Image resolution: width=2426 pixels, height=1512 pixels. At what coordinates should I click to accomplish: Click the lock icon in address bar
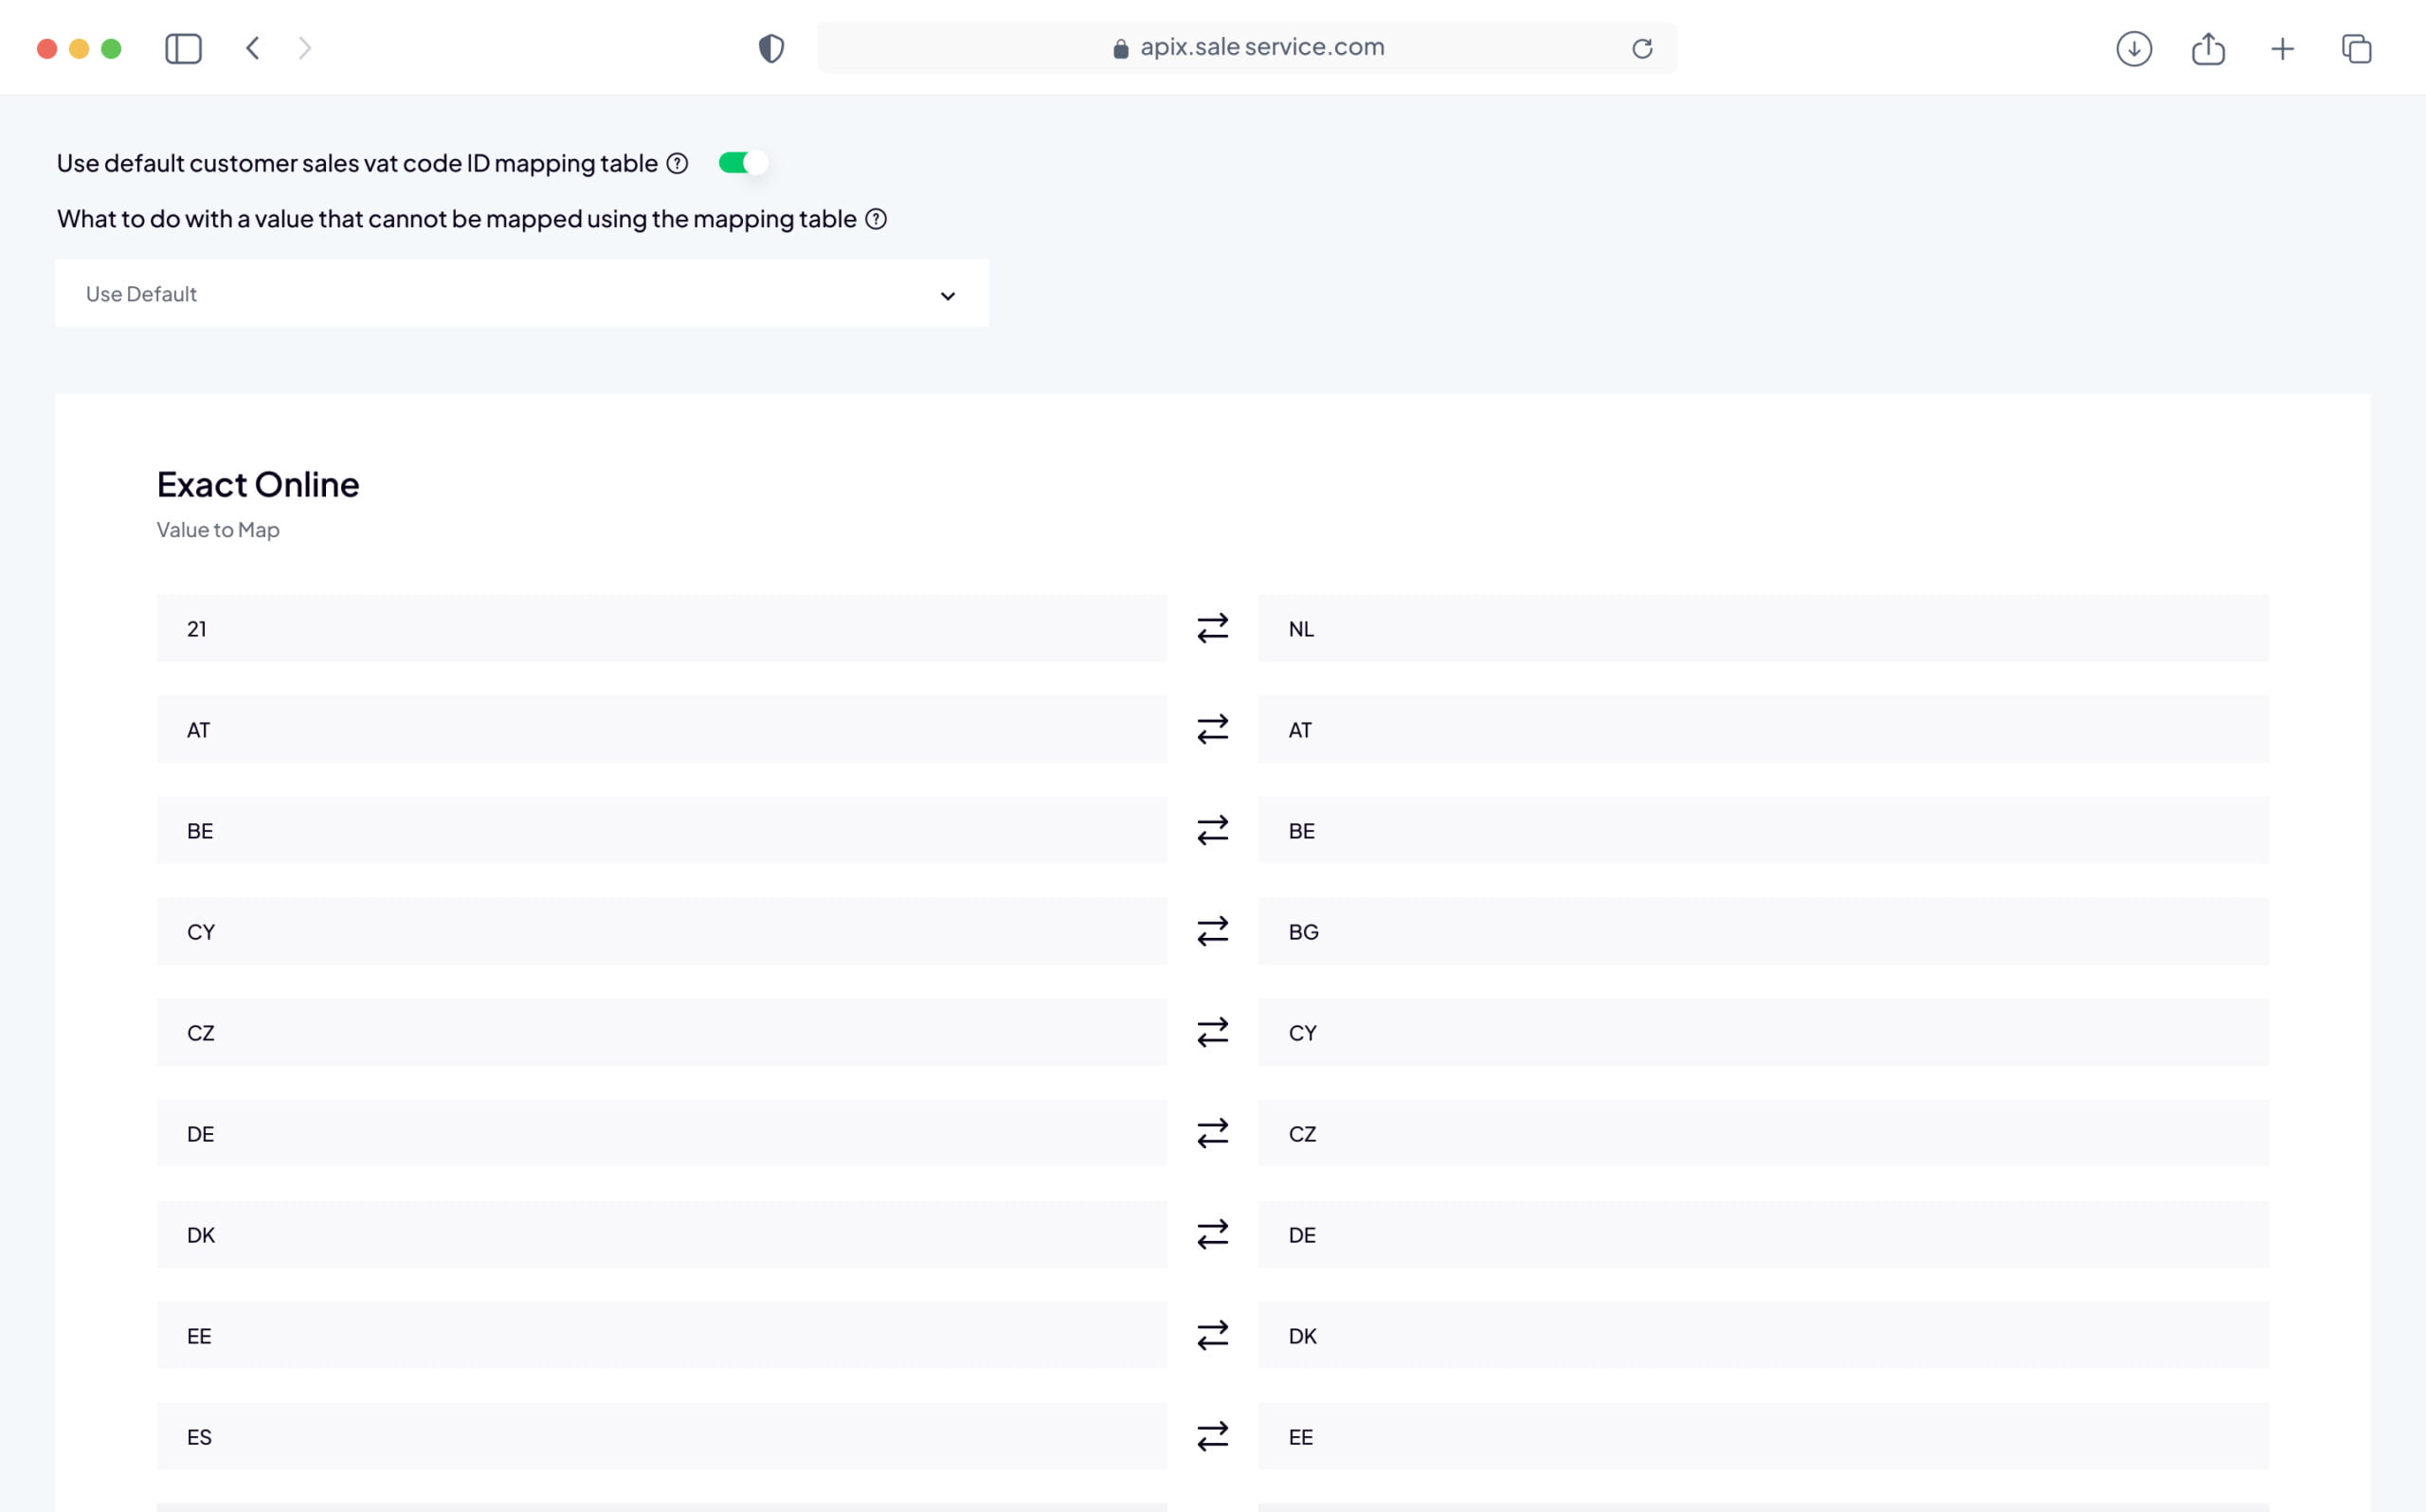pyautogui.click(x=1120, y=48)
